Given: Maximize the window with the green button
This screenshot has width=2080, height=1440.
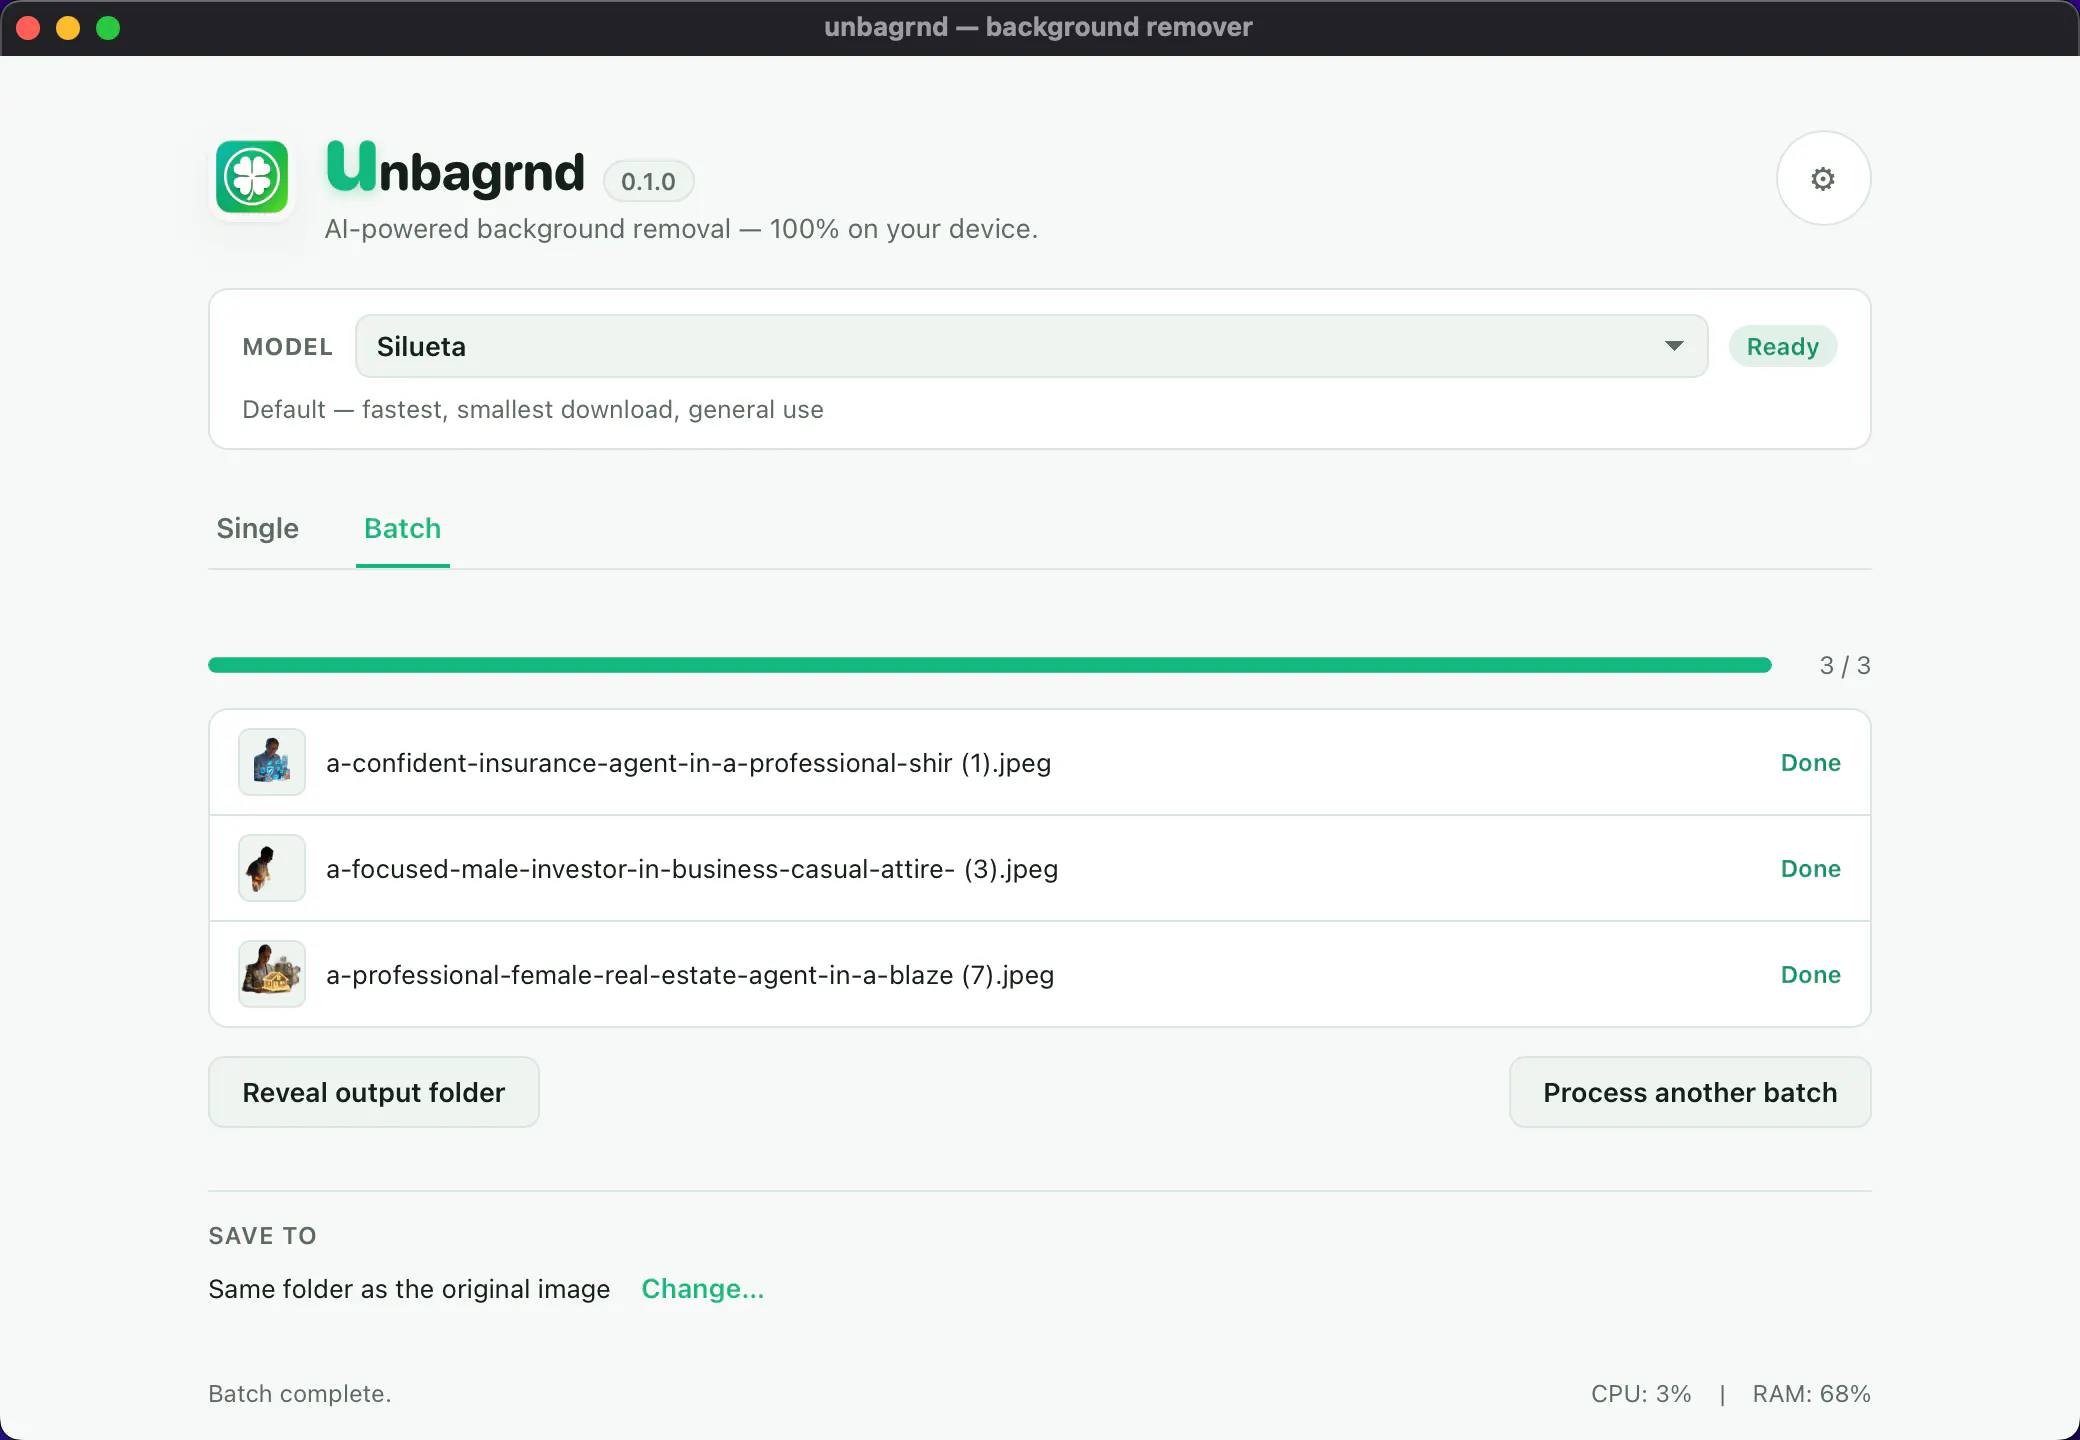Looking at the screenshot, I should pyautogui.click(x=108, y=28).
